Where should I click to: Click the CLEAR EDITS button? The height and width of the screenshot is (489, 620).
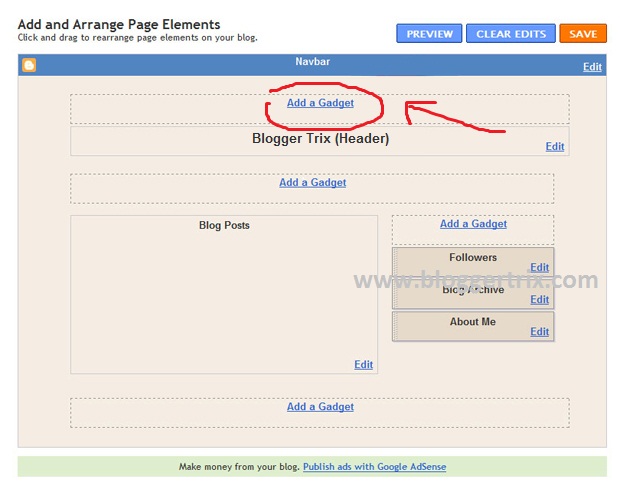coord(511,34)
